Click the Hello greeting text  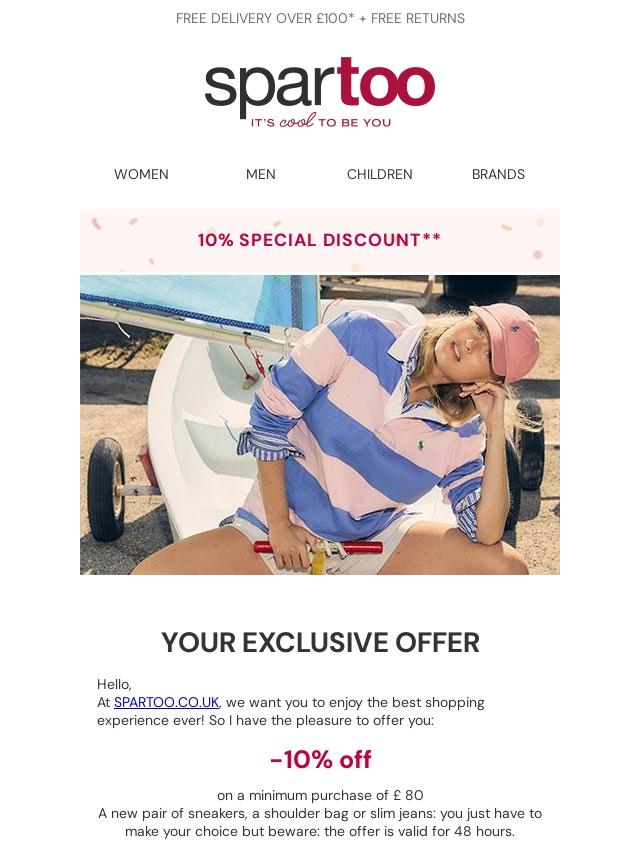coord(114,684)
